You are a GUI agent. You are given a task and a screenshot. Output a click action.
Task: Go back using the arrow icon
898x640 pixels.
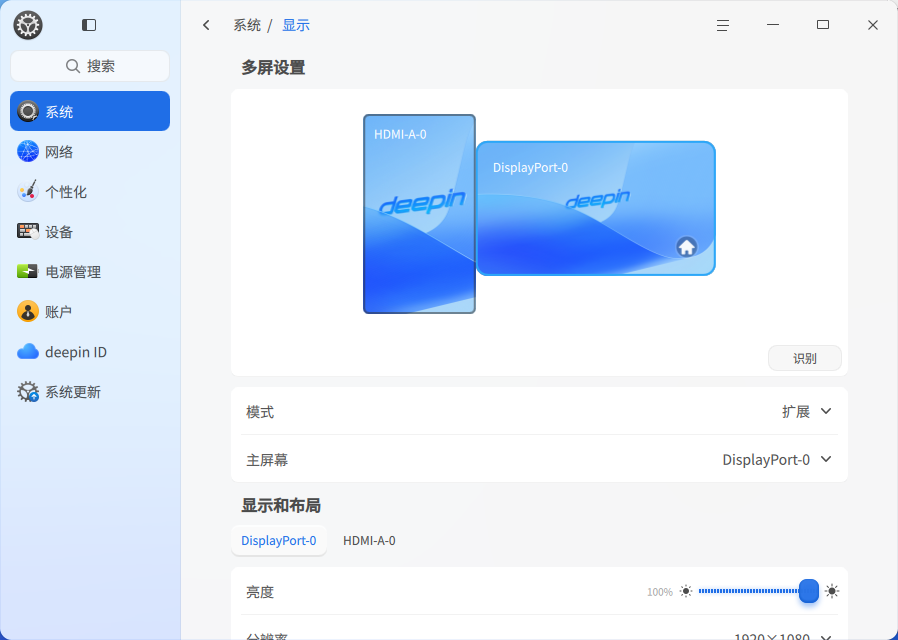(206, 25)
